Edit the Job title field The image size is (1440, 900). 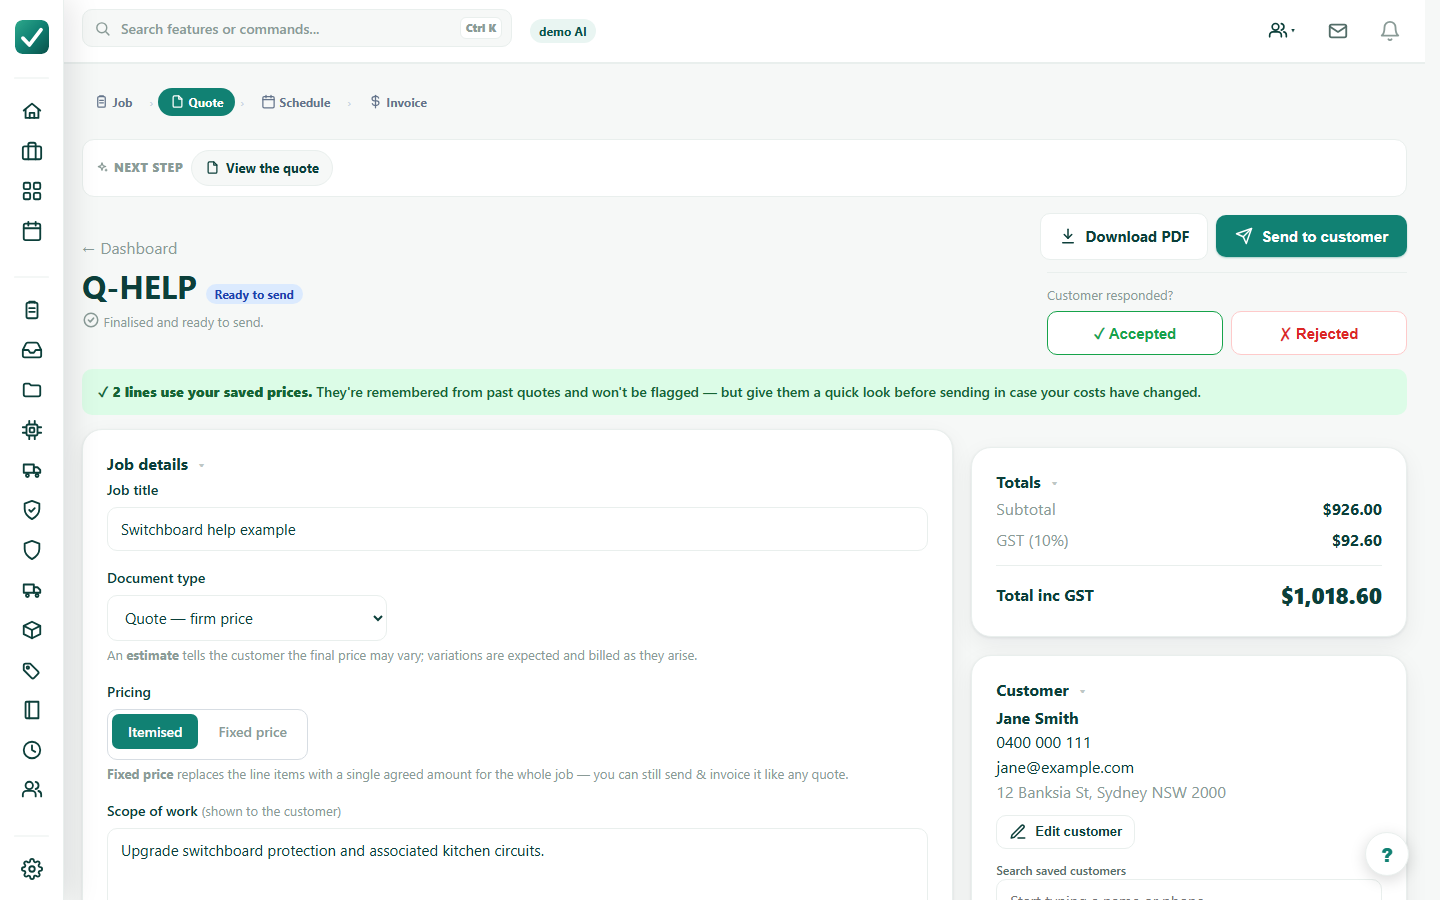(517, 529)
